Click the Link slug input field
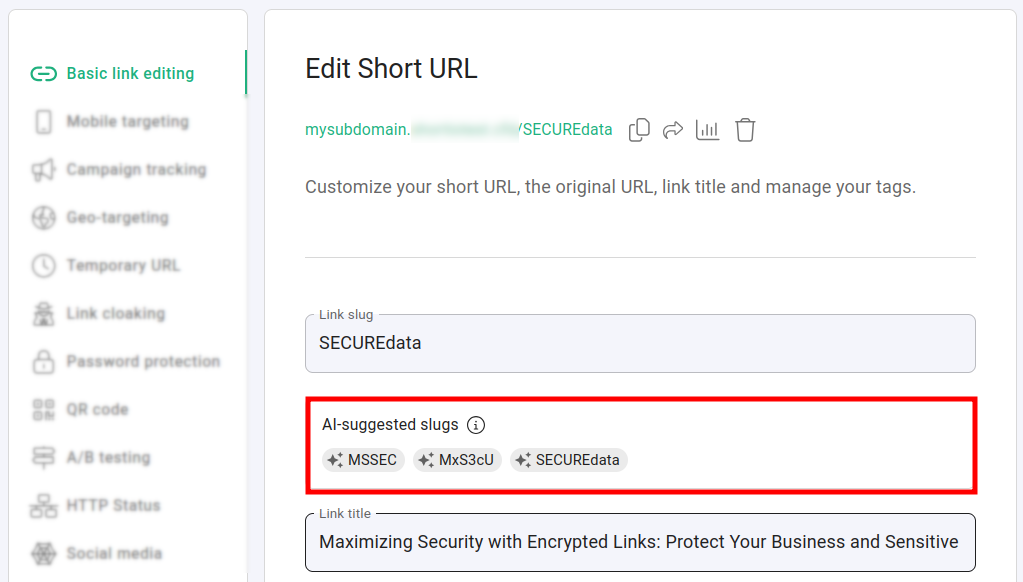Viewport: 1023px width, 582px height. click(640, 343)
